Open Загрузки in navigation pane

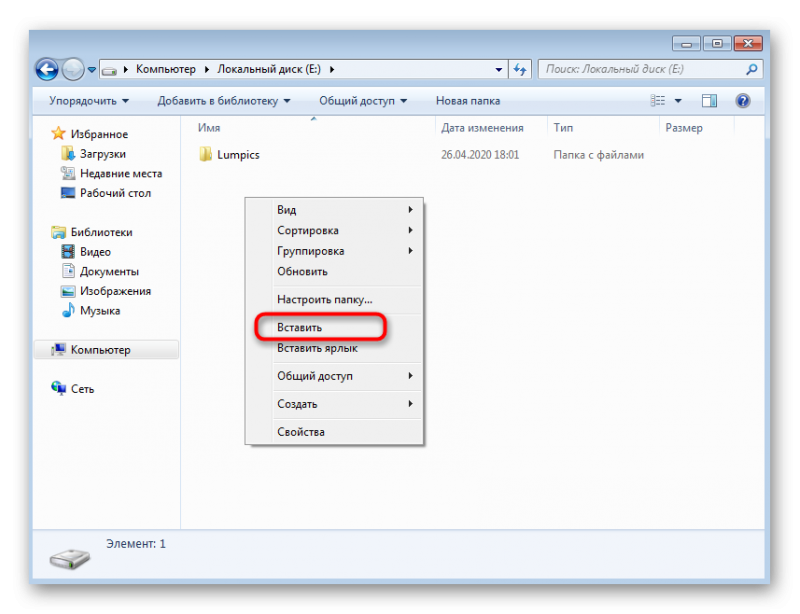[103, 154]
